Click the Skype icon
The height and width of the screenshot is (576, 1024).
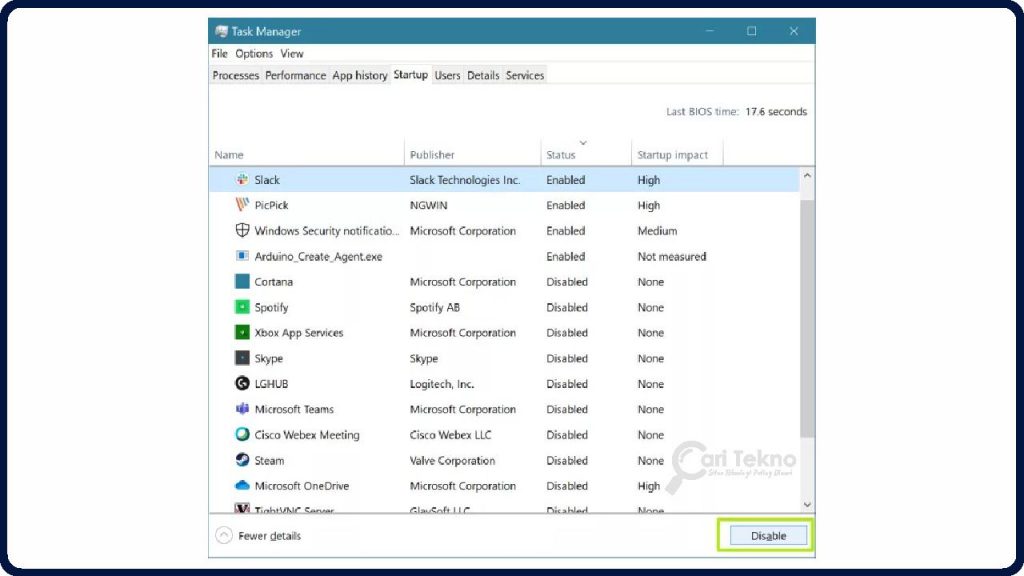click(240, 358)
